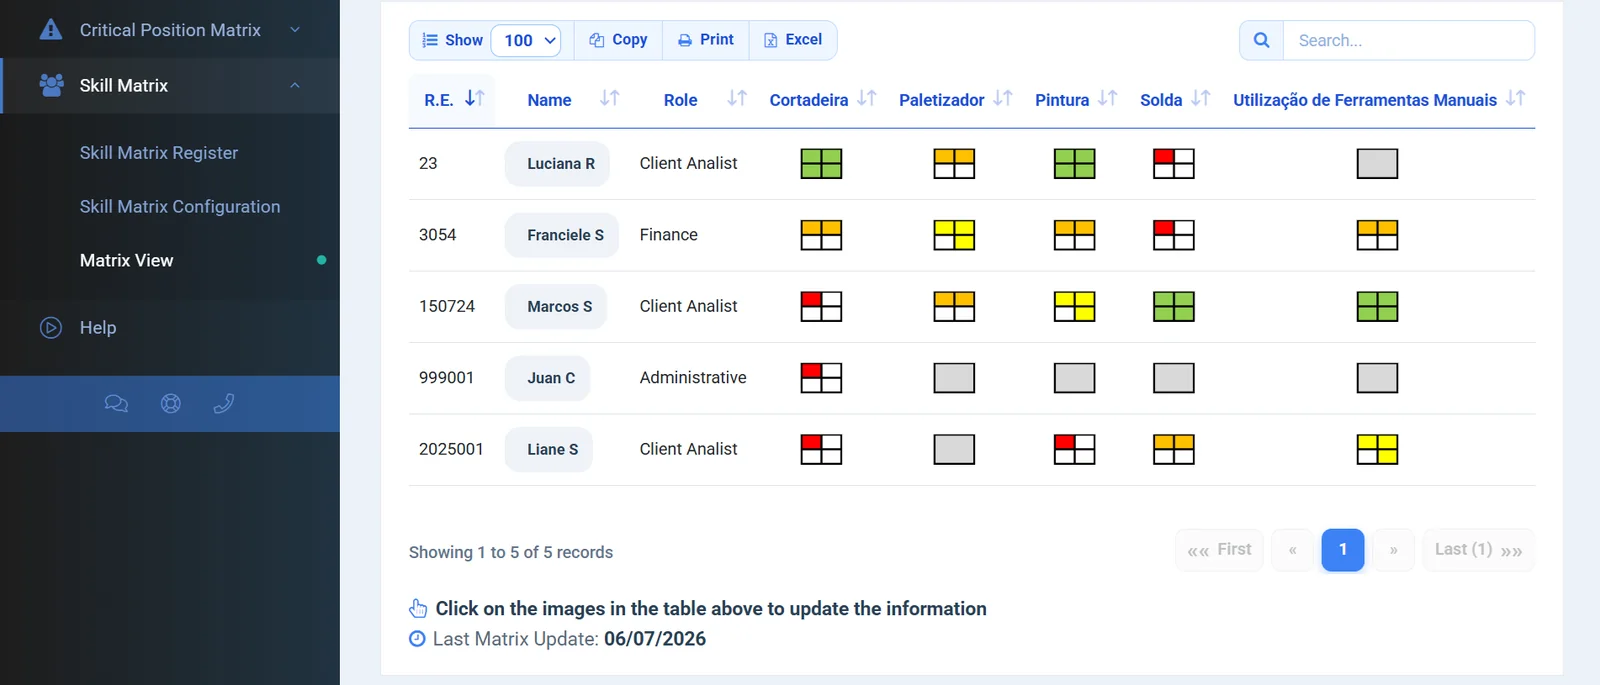Go to pagination page 1

click(1343, 550)
